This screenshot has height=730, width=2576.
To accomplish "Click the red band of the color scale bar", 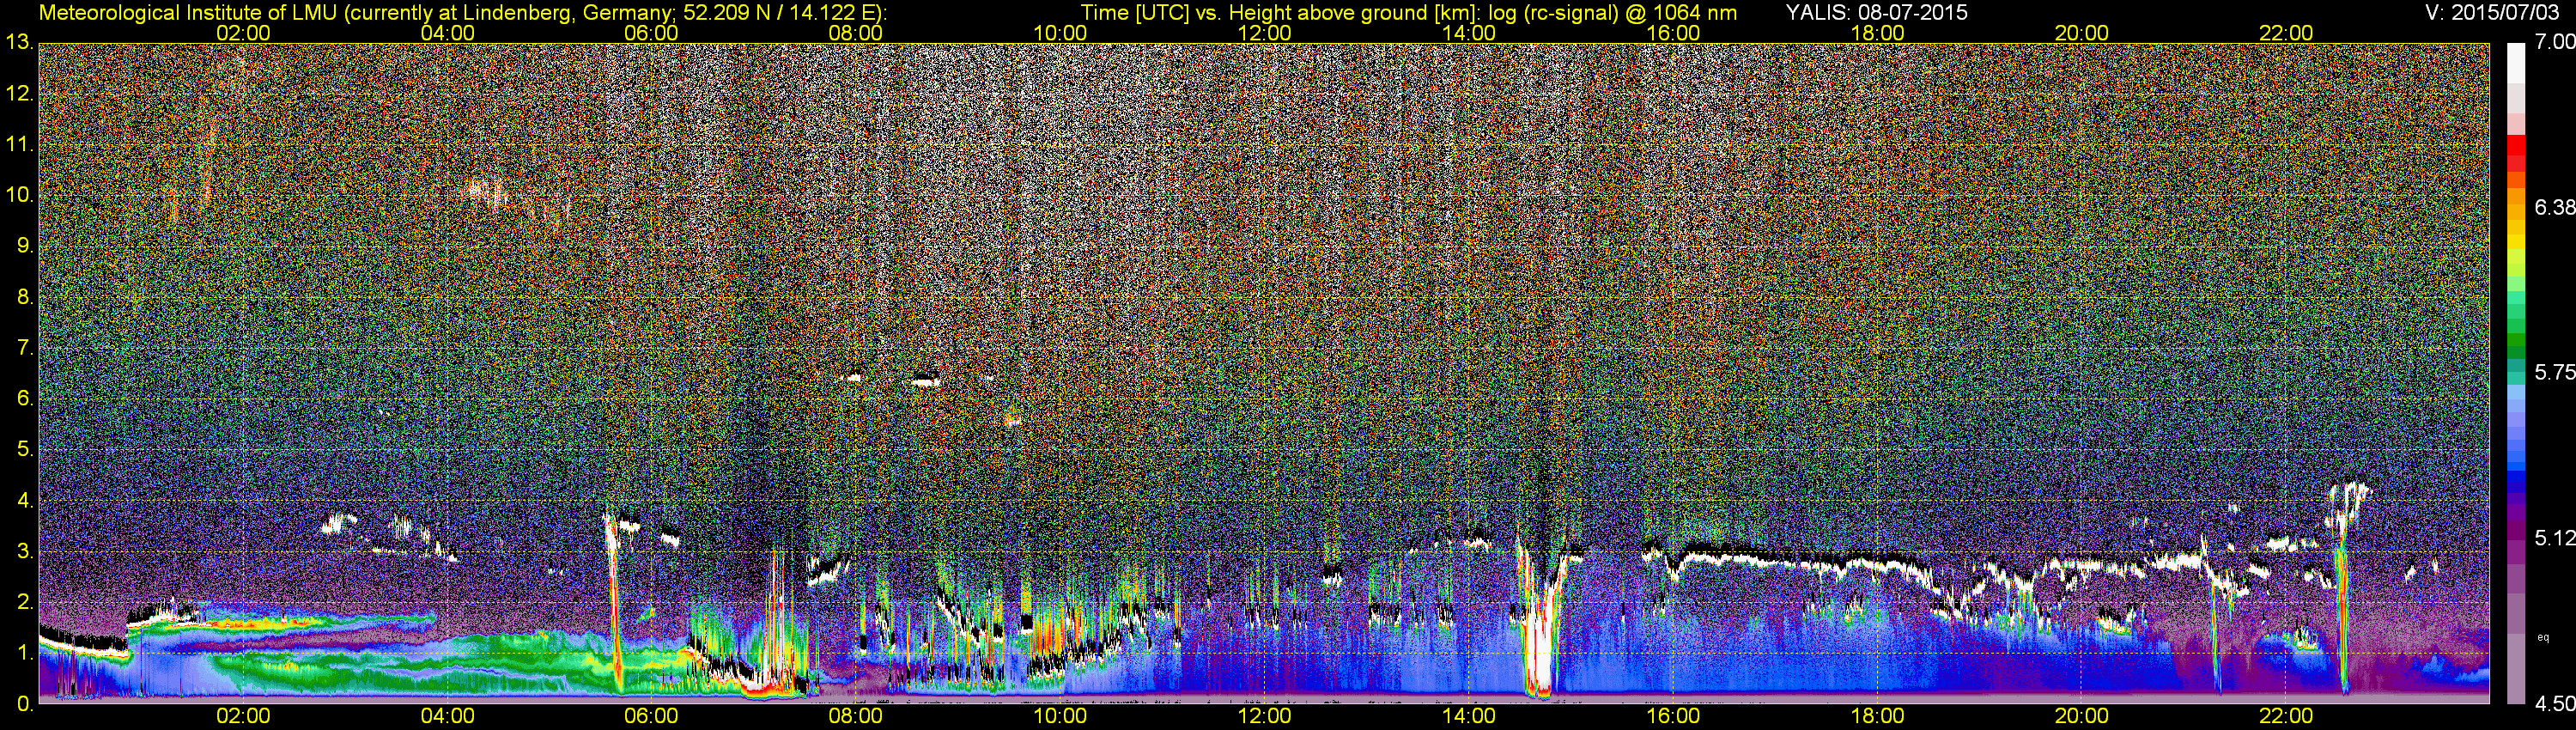I will tap(2516, 152).
